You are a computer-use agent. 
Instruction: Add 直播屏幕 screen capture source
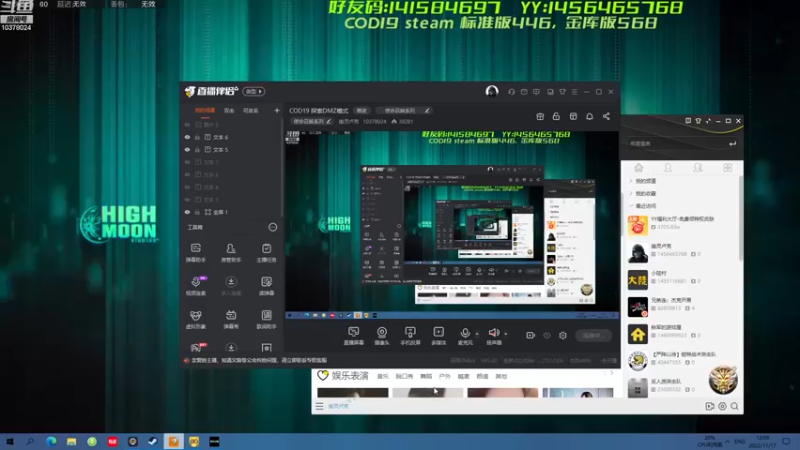(x=354, y=336)
